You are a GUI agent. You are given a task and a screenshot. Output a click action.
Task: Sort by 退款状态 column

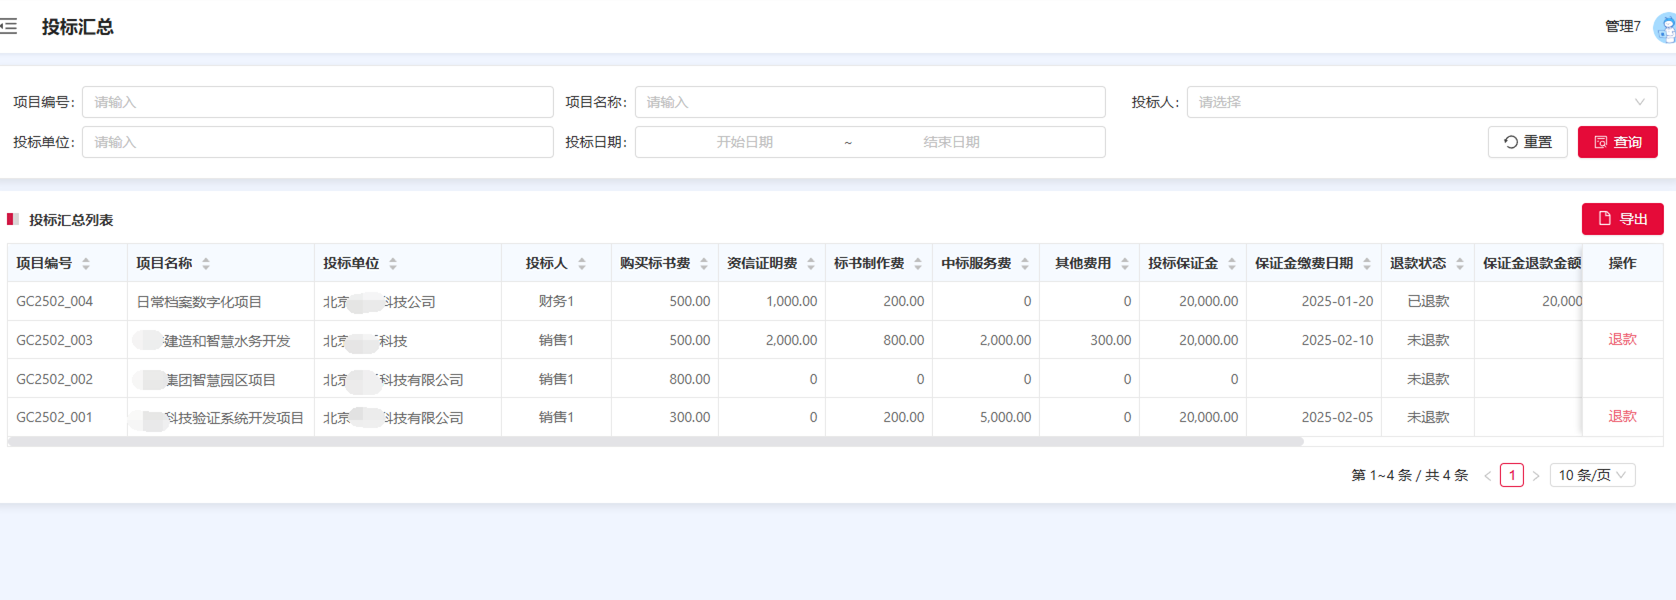[x=1460, y=264]
